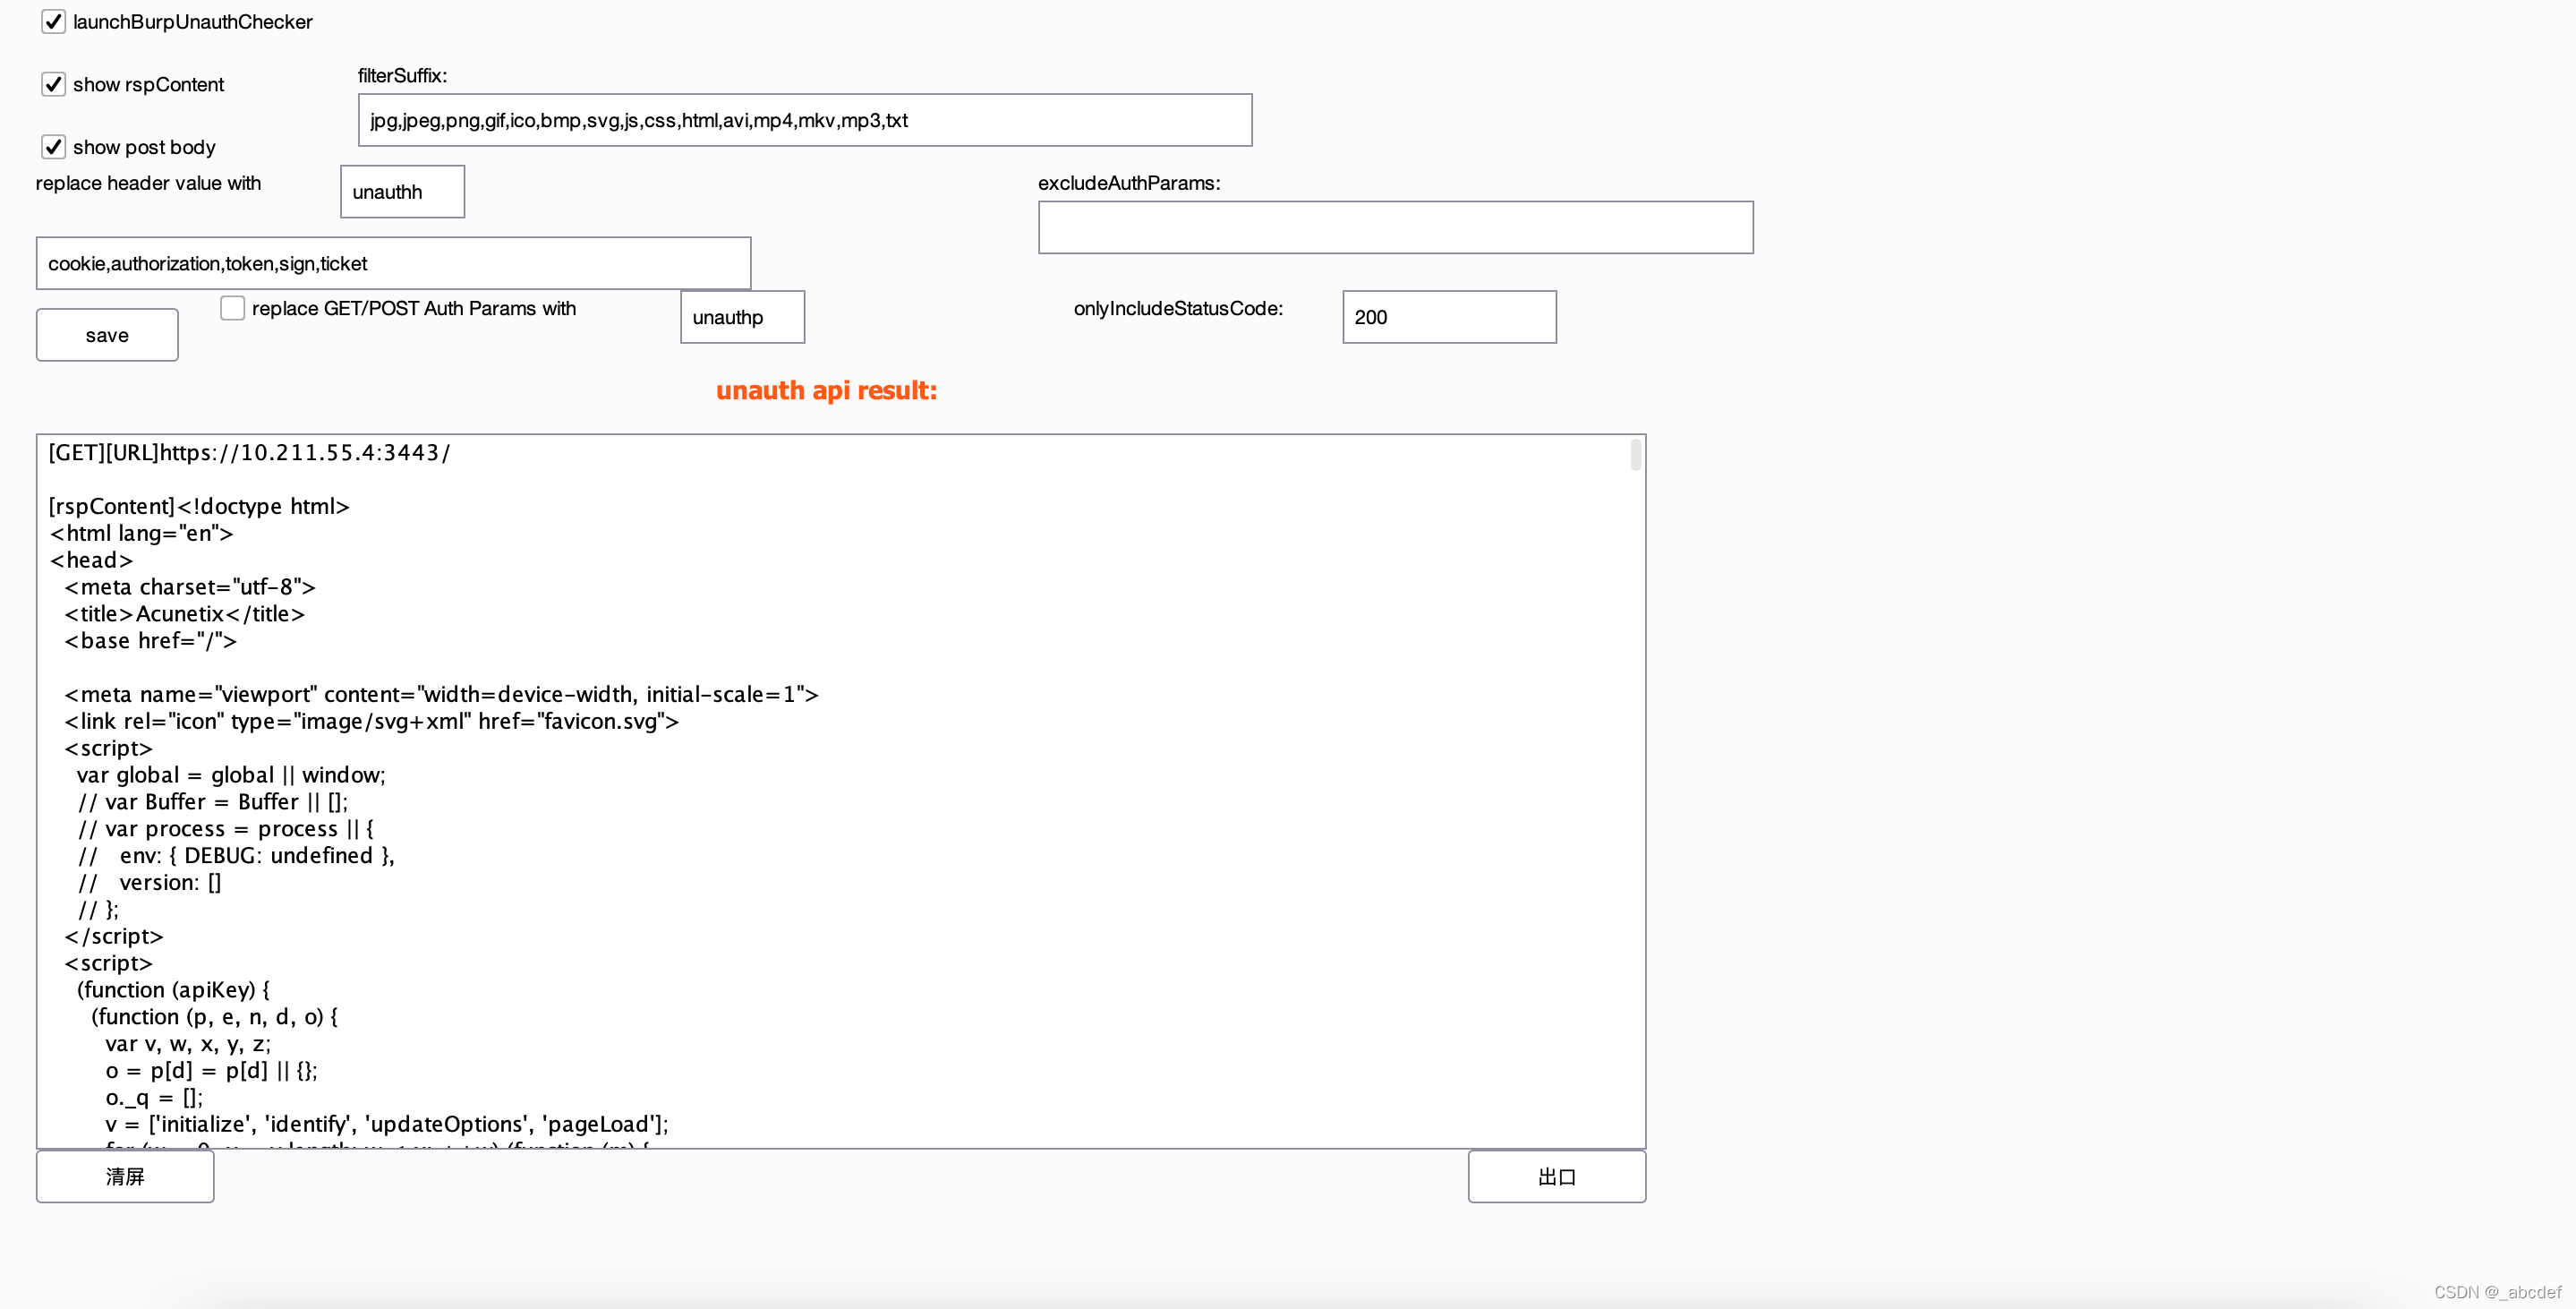Uncheck the launchBurpUnauthChecker checkbox
Screen dimensions: 2576x1309
click(x=53, y=22)
